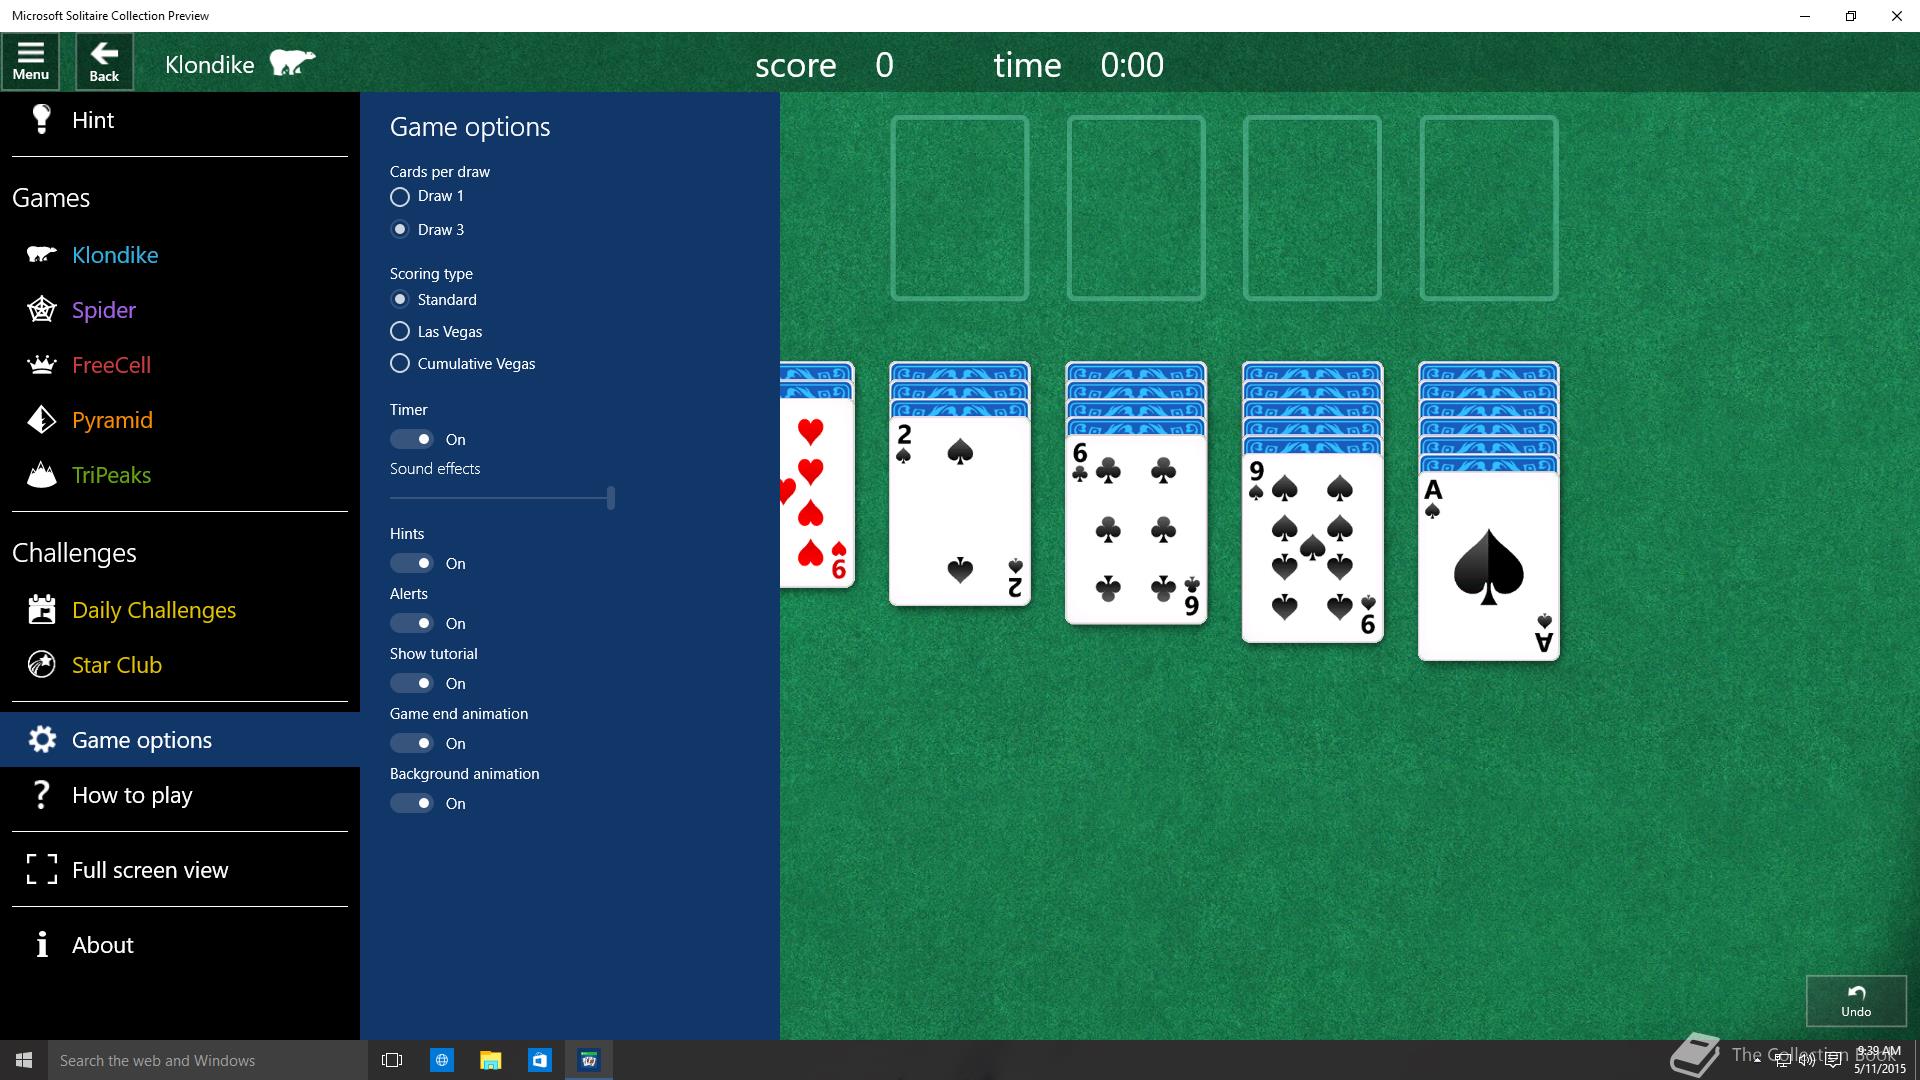
Task: Click the Ace of spades card
Action: coord(1489,566)
